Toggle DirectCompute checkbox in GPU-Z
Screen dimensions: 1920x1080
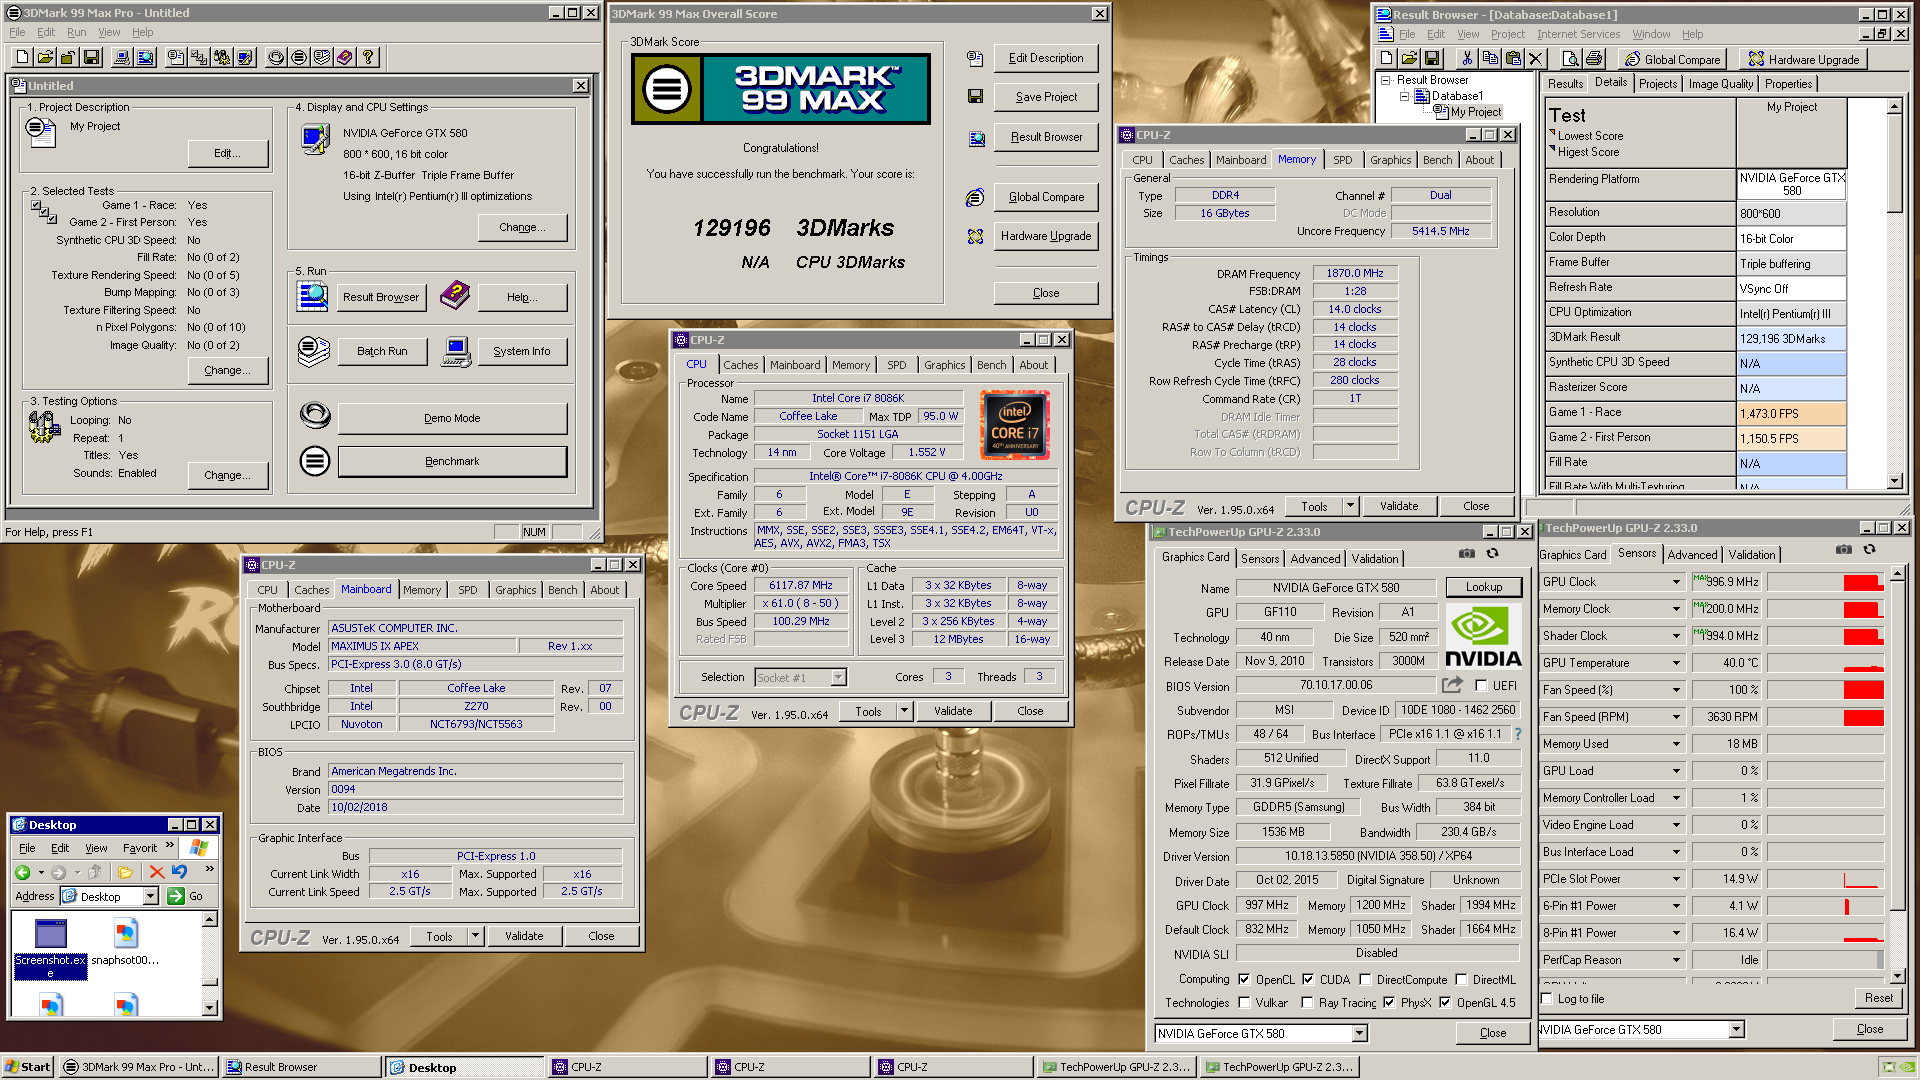(1365, 980)
